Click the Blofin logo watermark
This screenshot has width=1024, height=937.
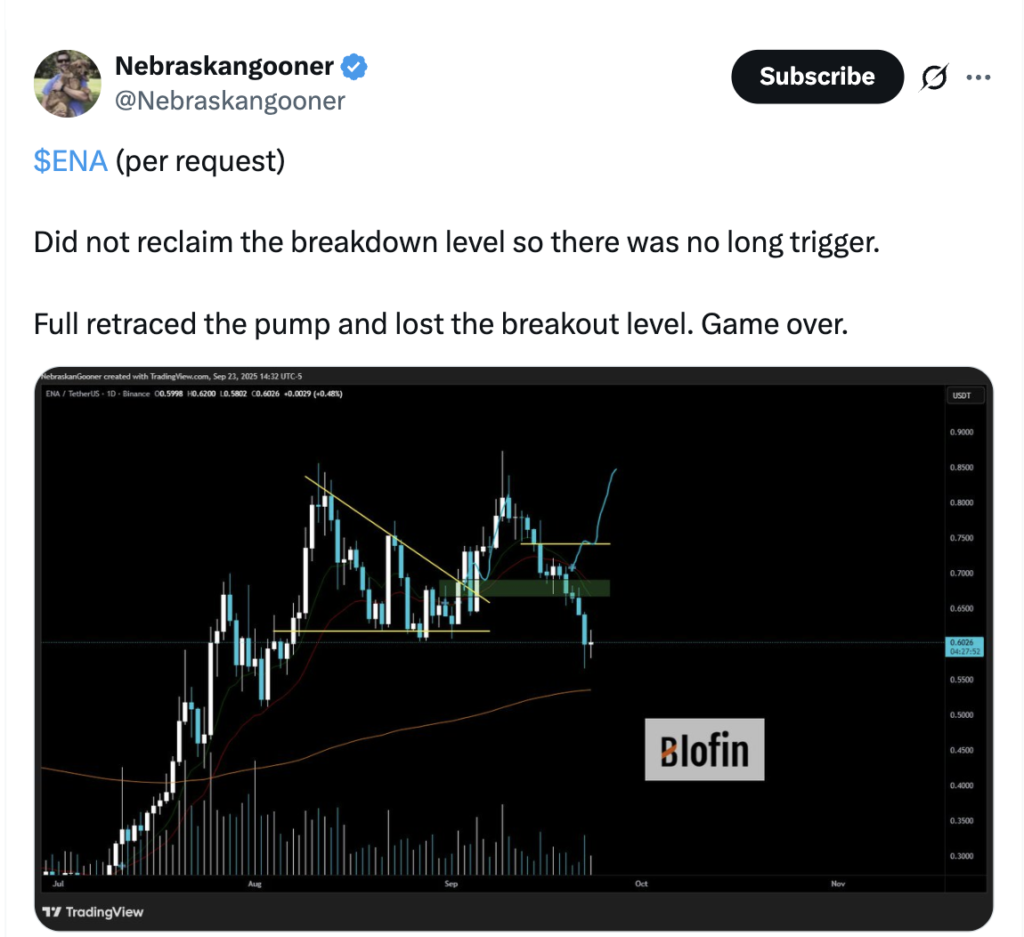pos(704,749)
